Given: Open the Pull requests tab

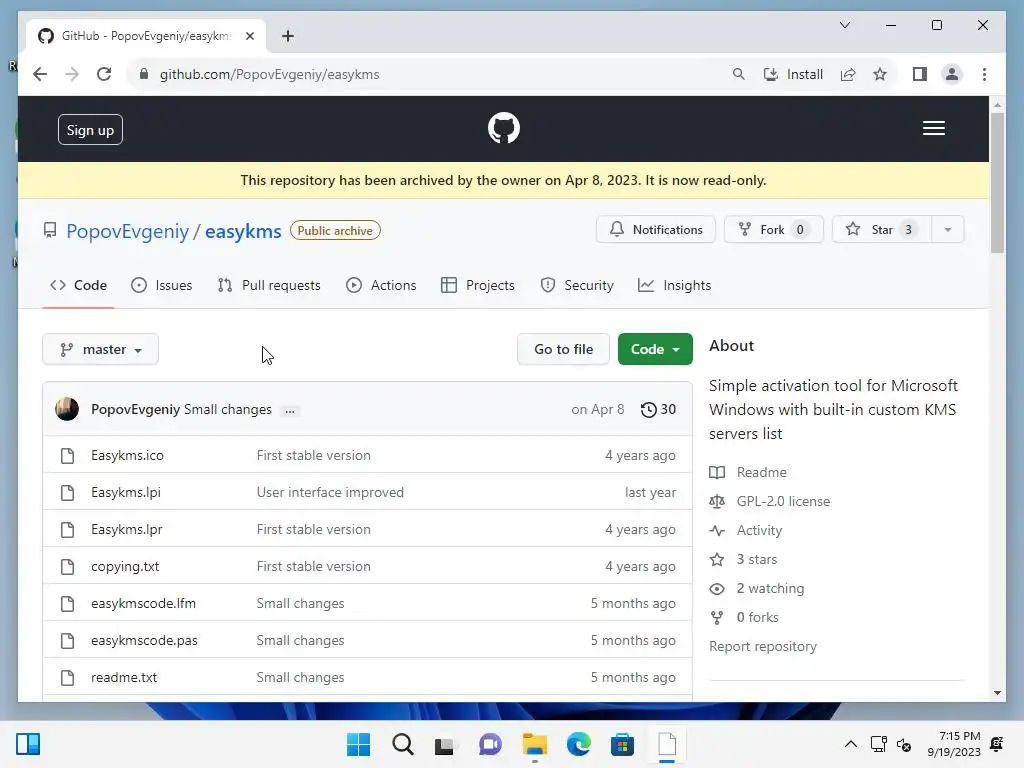Looking at the screenshot, I should (269, 285).
